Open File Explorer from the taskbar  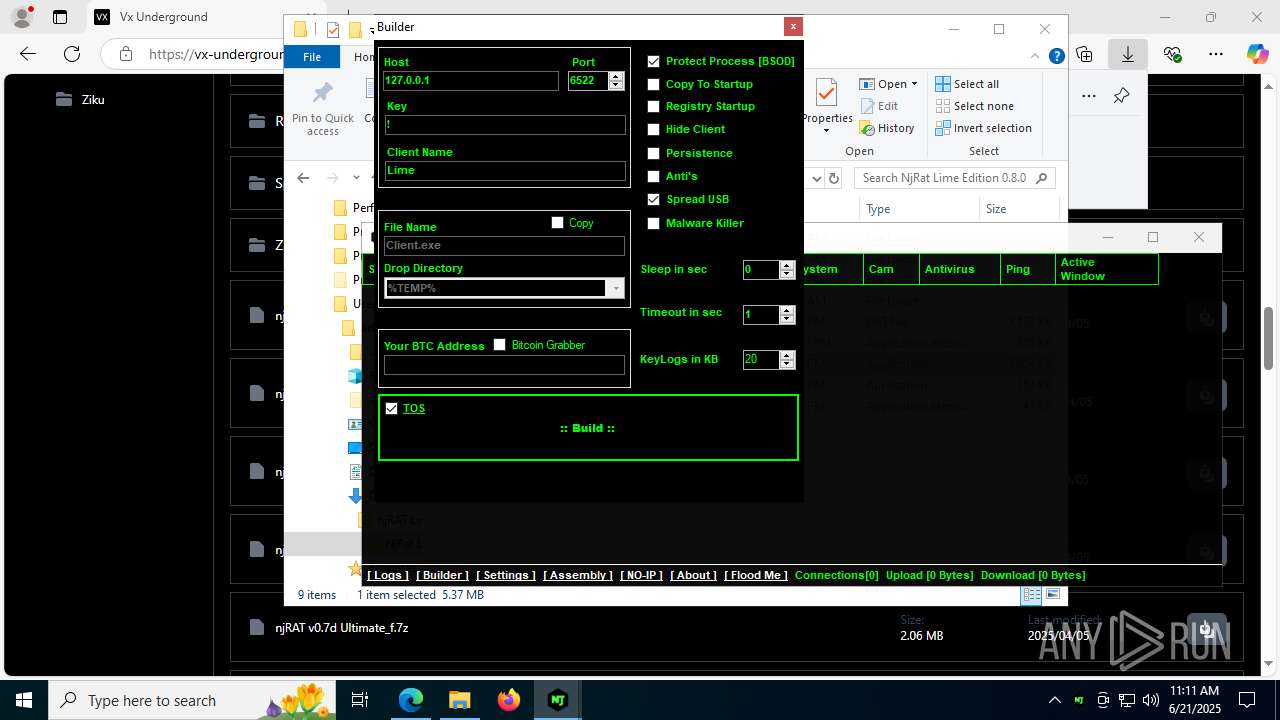click(x=459, y=700)
